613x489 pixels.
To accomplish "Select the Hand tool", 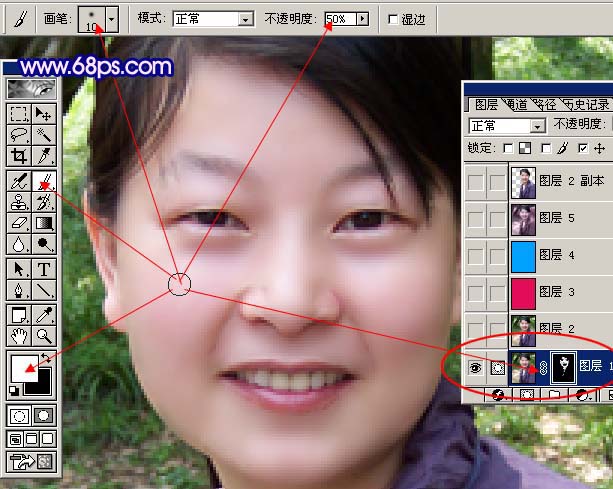I will 19,336.
